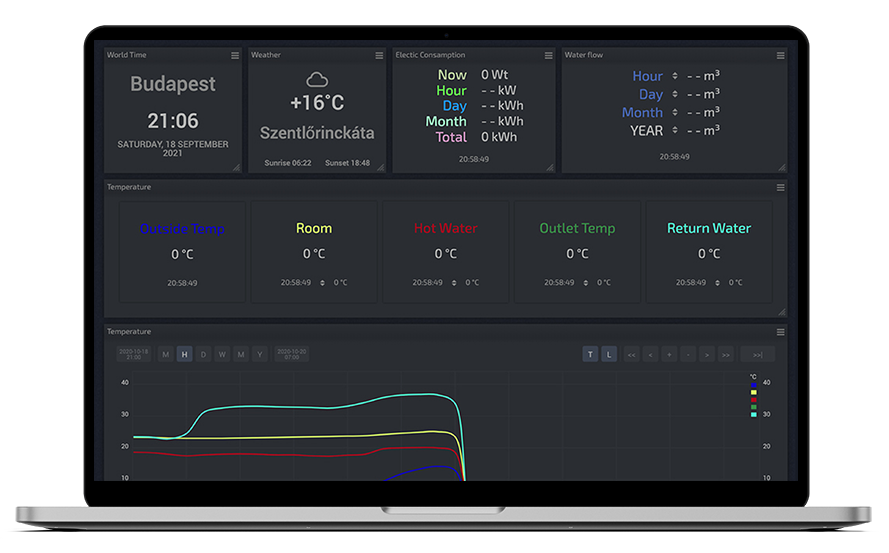Toggle the T button on chart toolbar
889x553 pixels.
(x=590, y=354)
